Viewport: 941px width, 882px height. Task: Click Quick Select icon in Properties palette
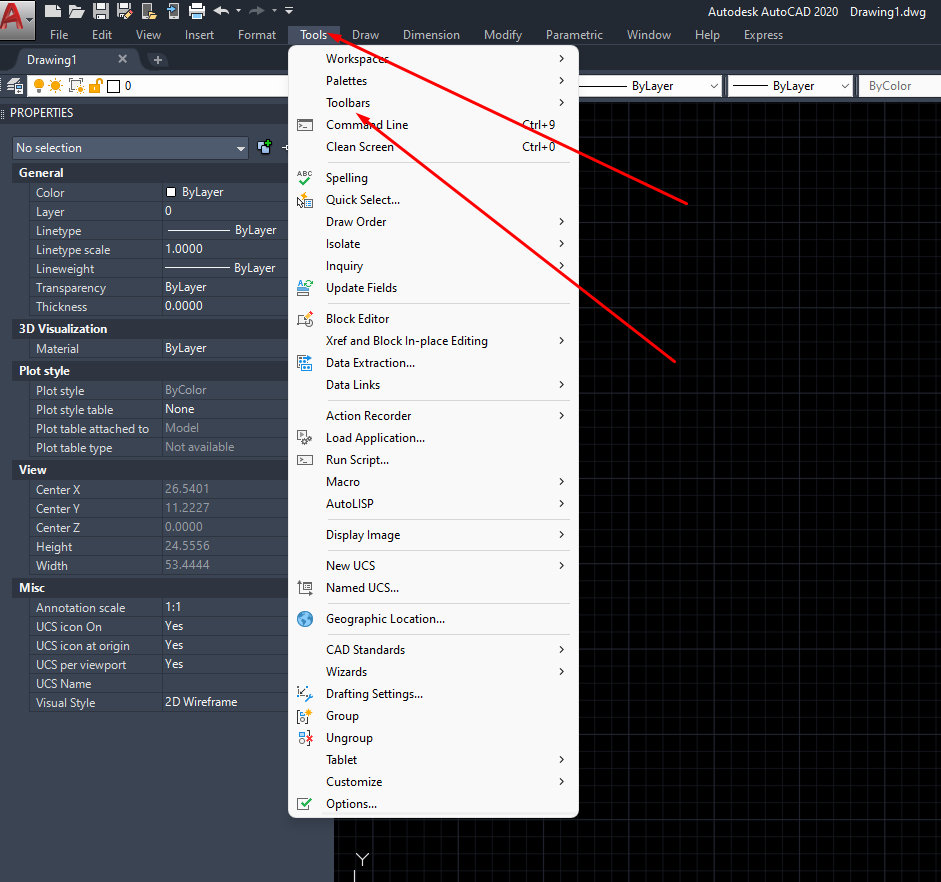(x=264, y=147)
